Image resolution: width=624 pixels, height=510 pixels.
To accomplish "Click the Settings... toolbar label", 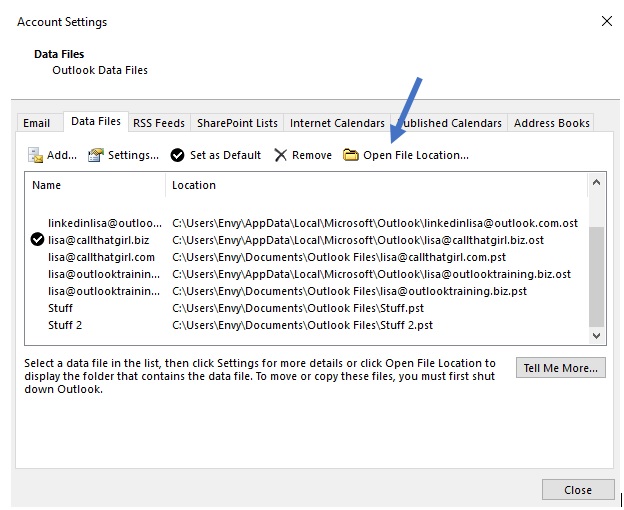I will [x=133, y=155].
